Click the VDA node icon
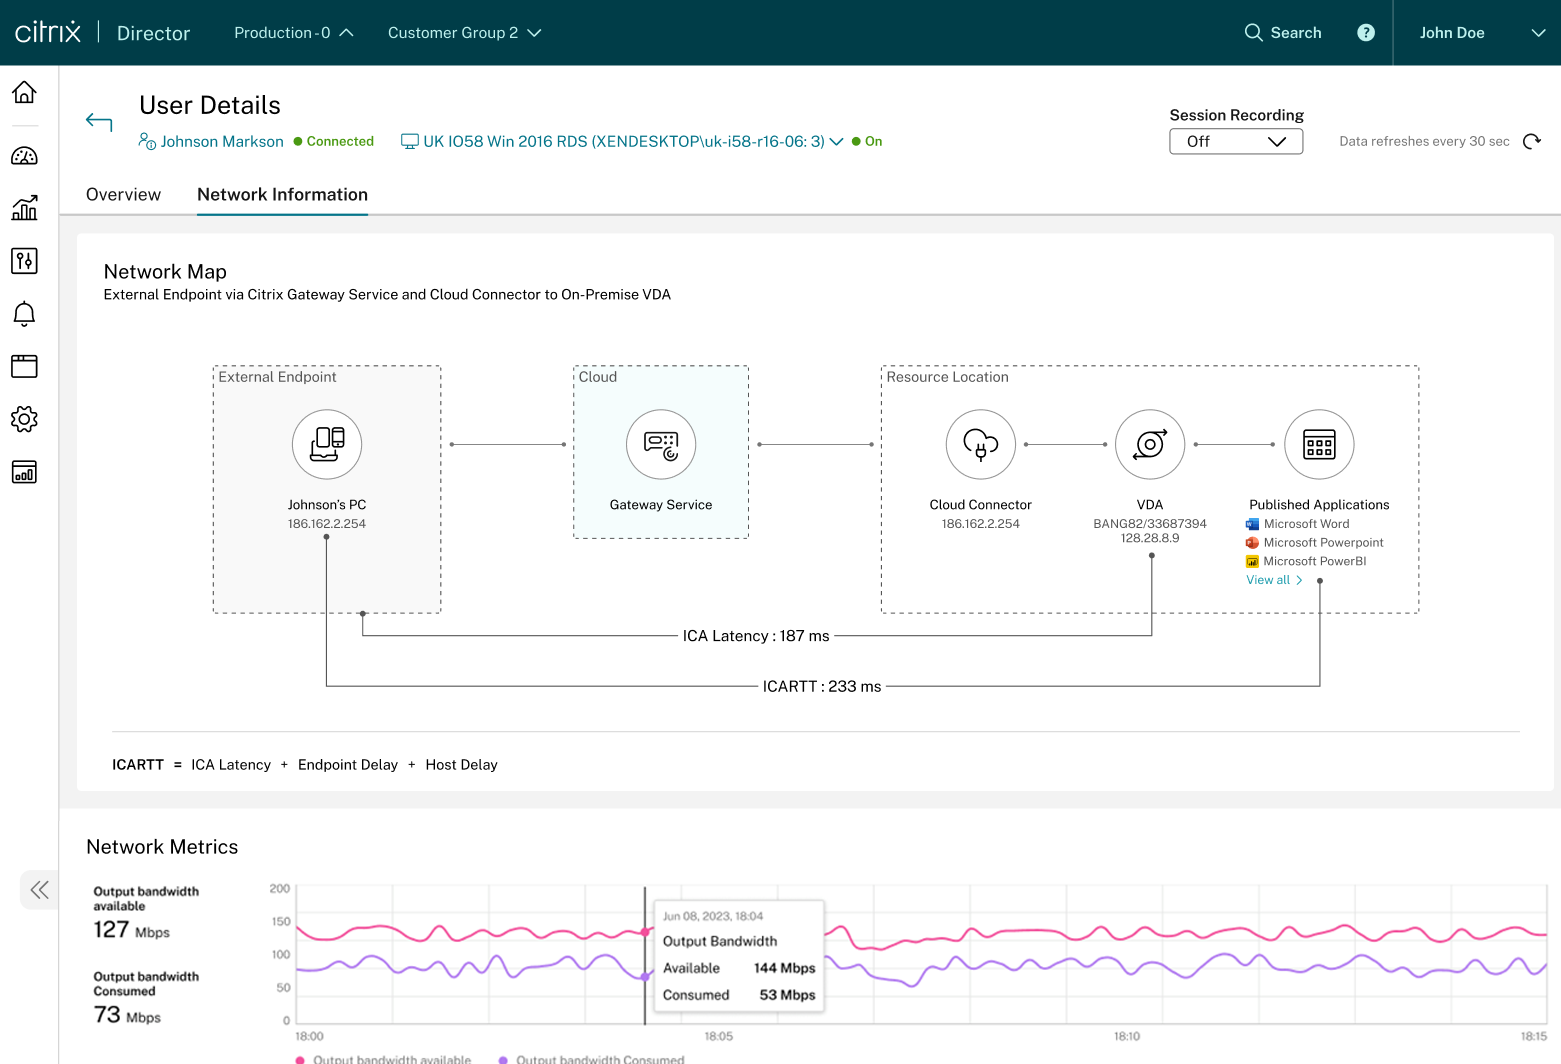This screenshot has height=1064, width=1561. coord(1150,444)
